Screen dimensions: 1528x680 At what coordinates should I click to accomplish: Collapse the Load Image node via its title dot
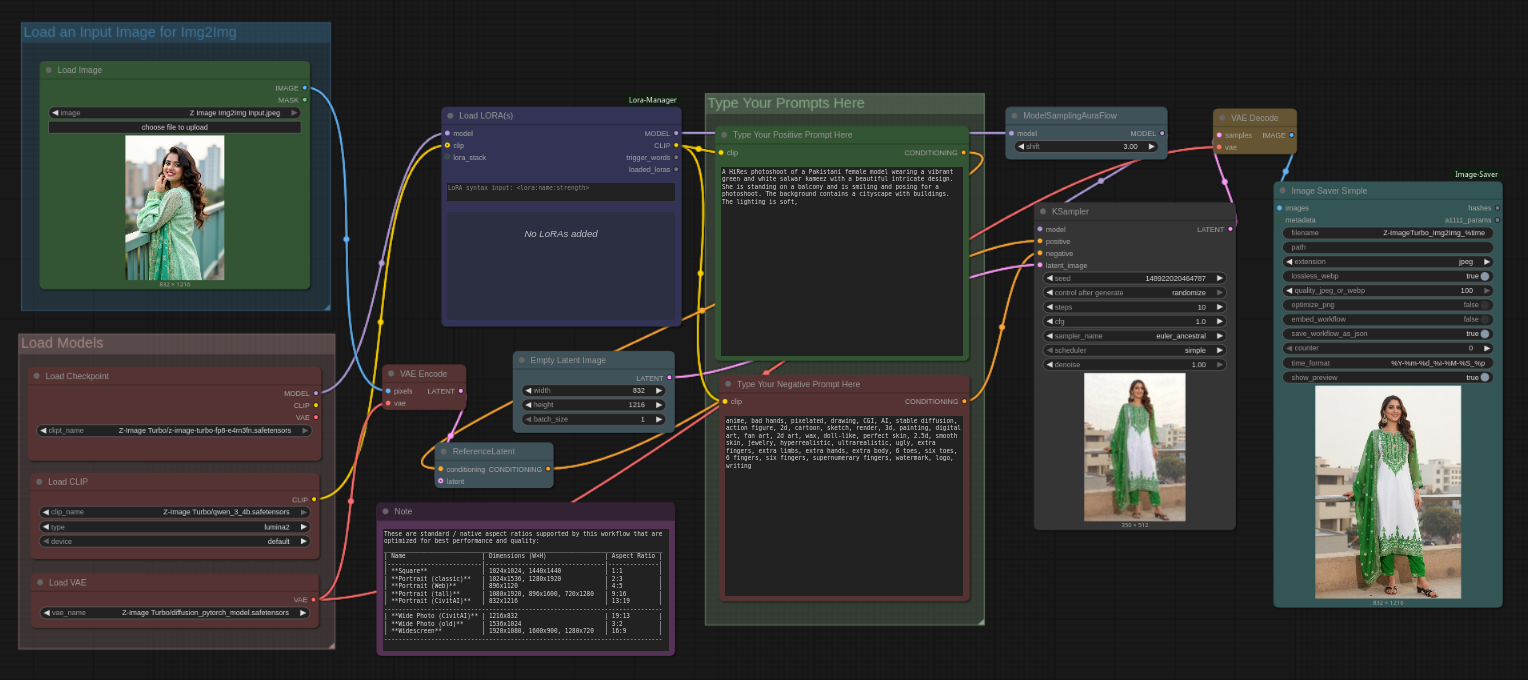click(48, 70)
